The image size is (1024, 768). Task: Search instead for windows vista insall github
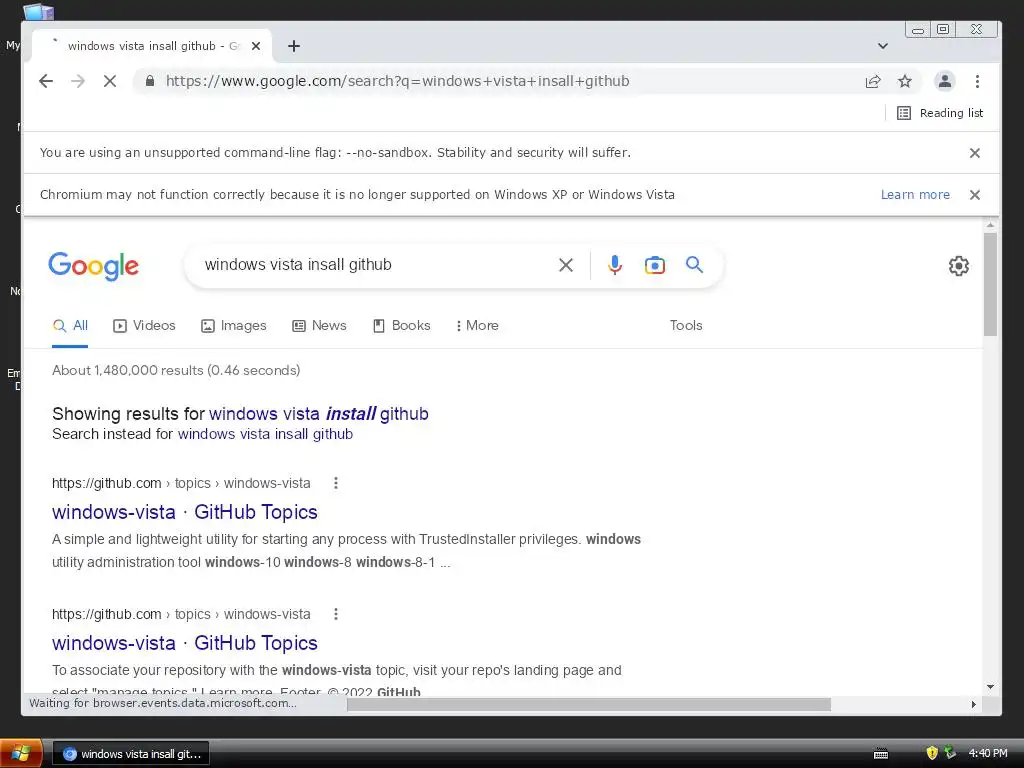265,434
